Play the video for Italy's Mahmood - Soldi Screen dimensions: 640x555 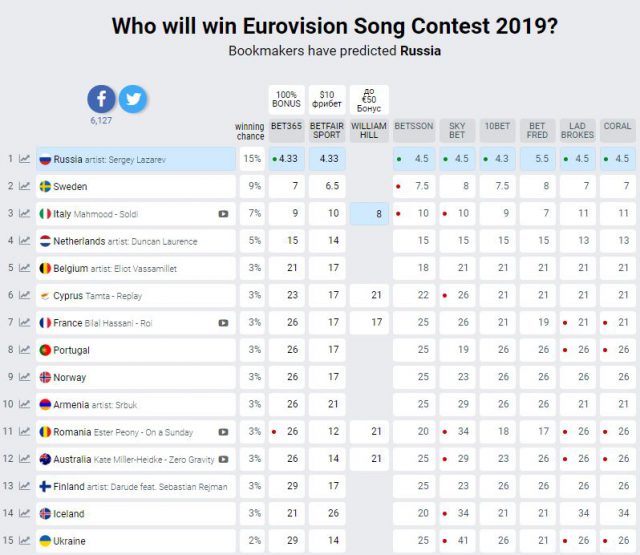pos(223,214)
